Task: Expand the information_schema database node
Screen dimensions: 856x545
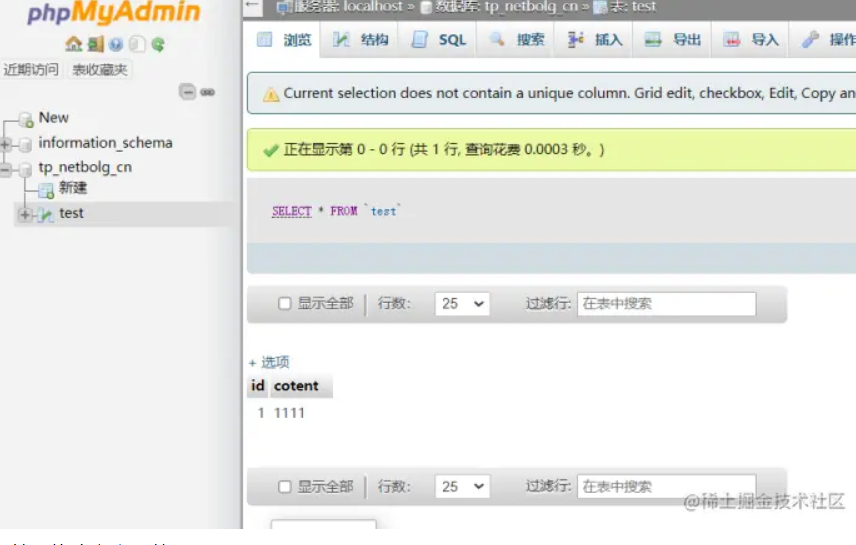Action: click(x=6, y=144)
